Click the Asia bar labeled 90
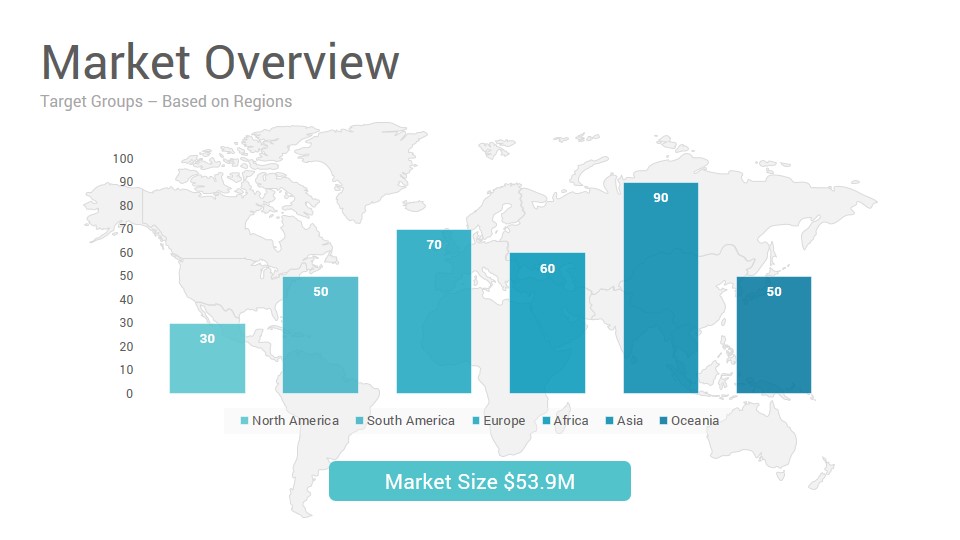Image resolution: width=960 pixels, height=540 pixels. (661, 288)
